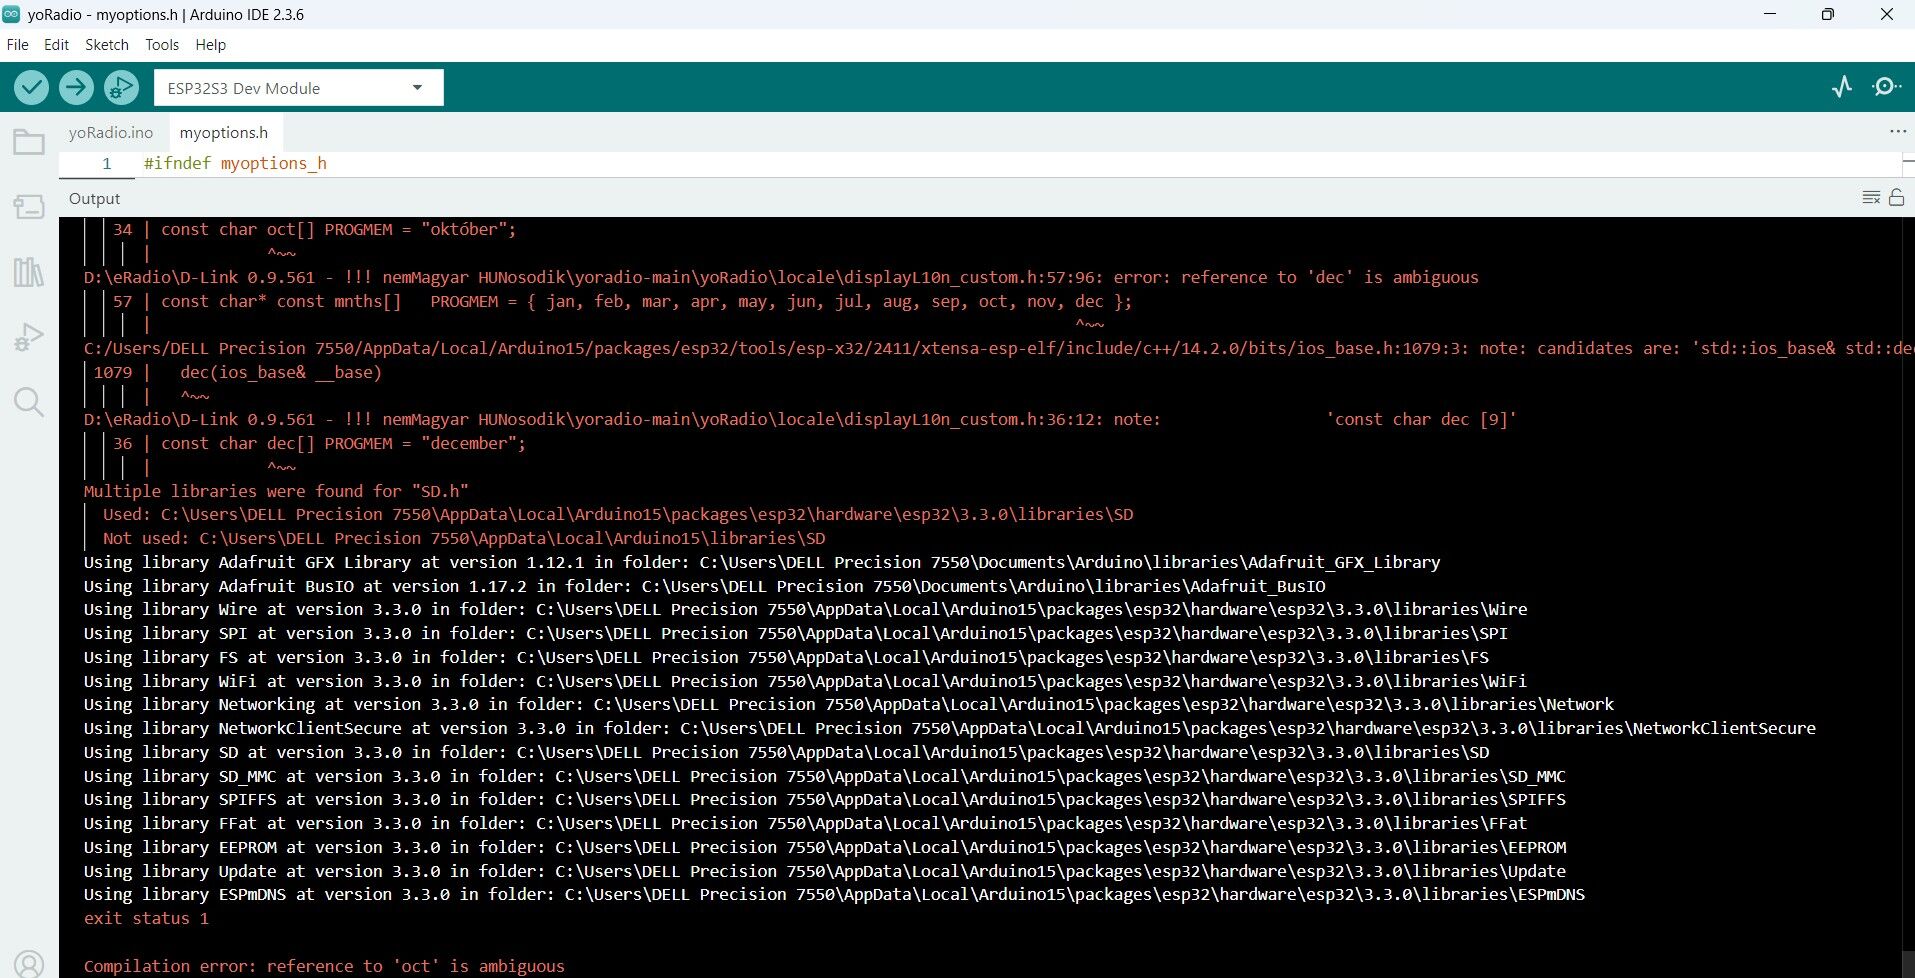Click the 'const char dec [9]' note line
1915x978 pixels.
pos(800,419)
